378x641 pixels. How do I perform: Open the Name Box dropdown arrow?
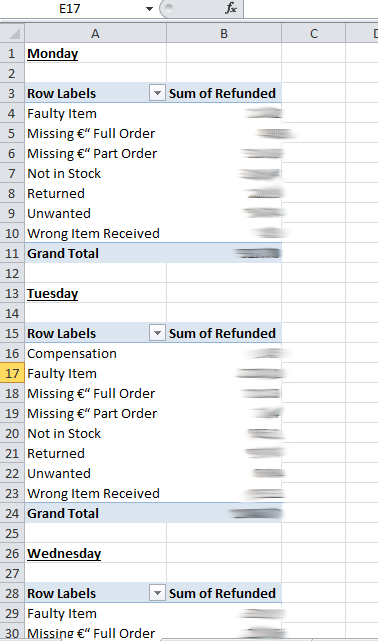click(x=149, y=9)
